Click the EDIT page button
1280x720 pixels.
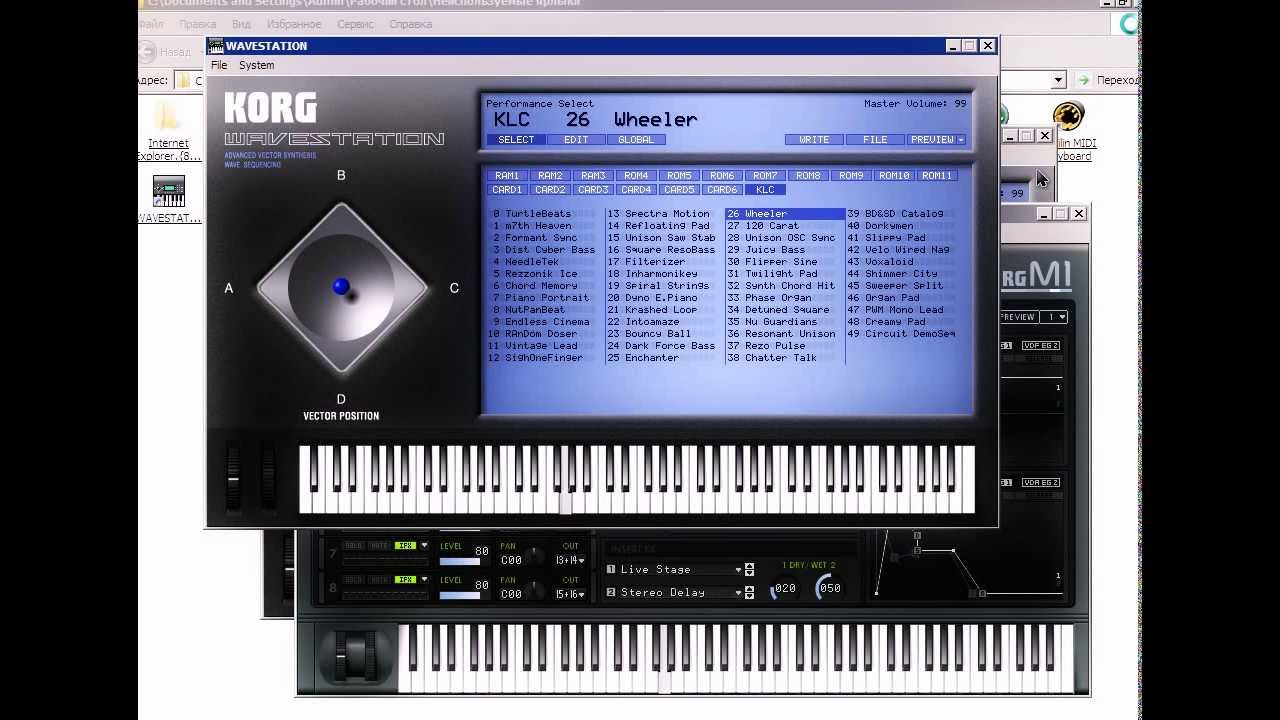pos(576,140)
